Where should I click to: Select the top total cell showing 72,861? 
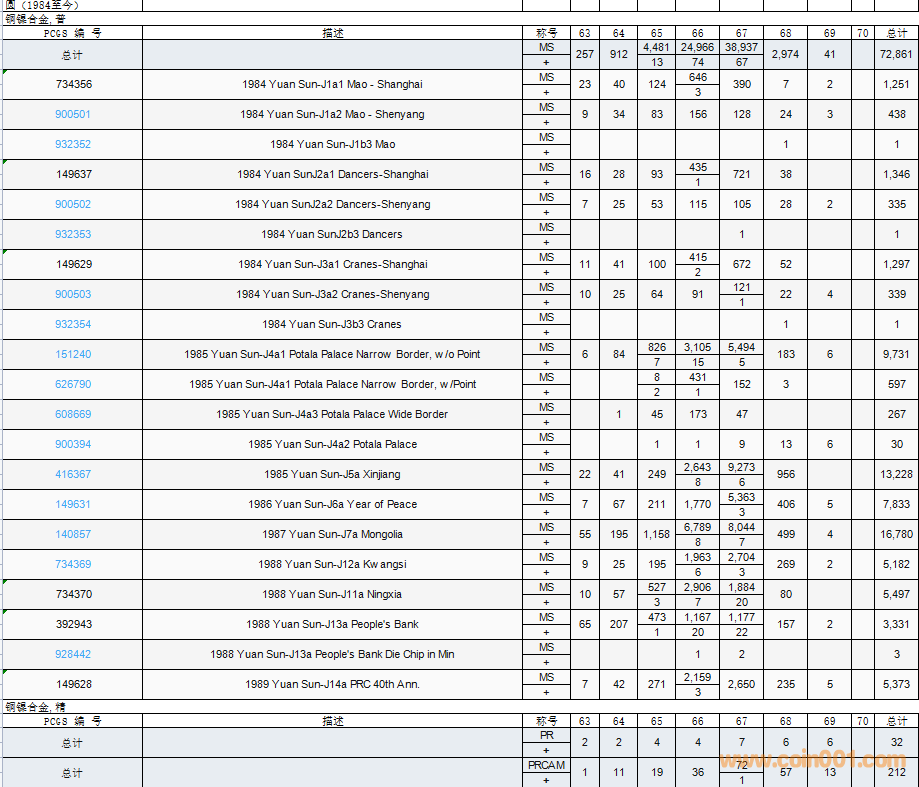point(896,55)
